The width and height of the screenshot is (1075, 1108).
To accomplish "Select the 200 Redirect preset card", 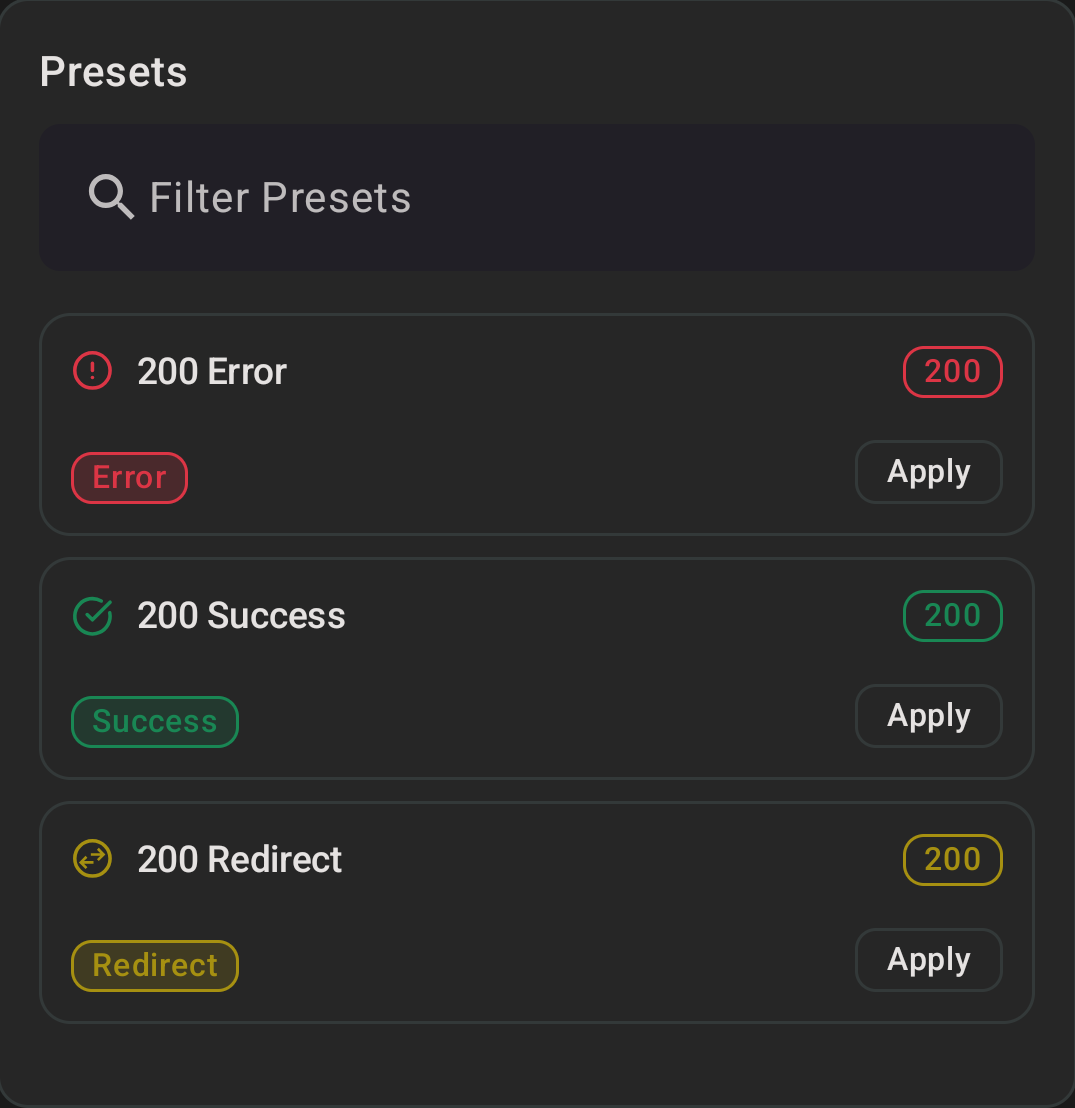I will (537, 912).
